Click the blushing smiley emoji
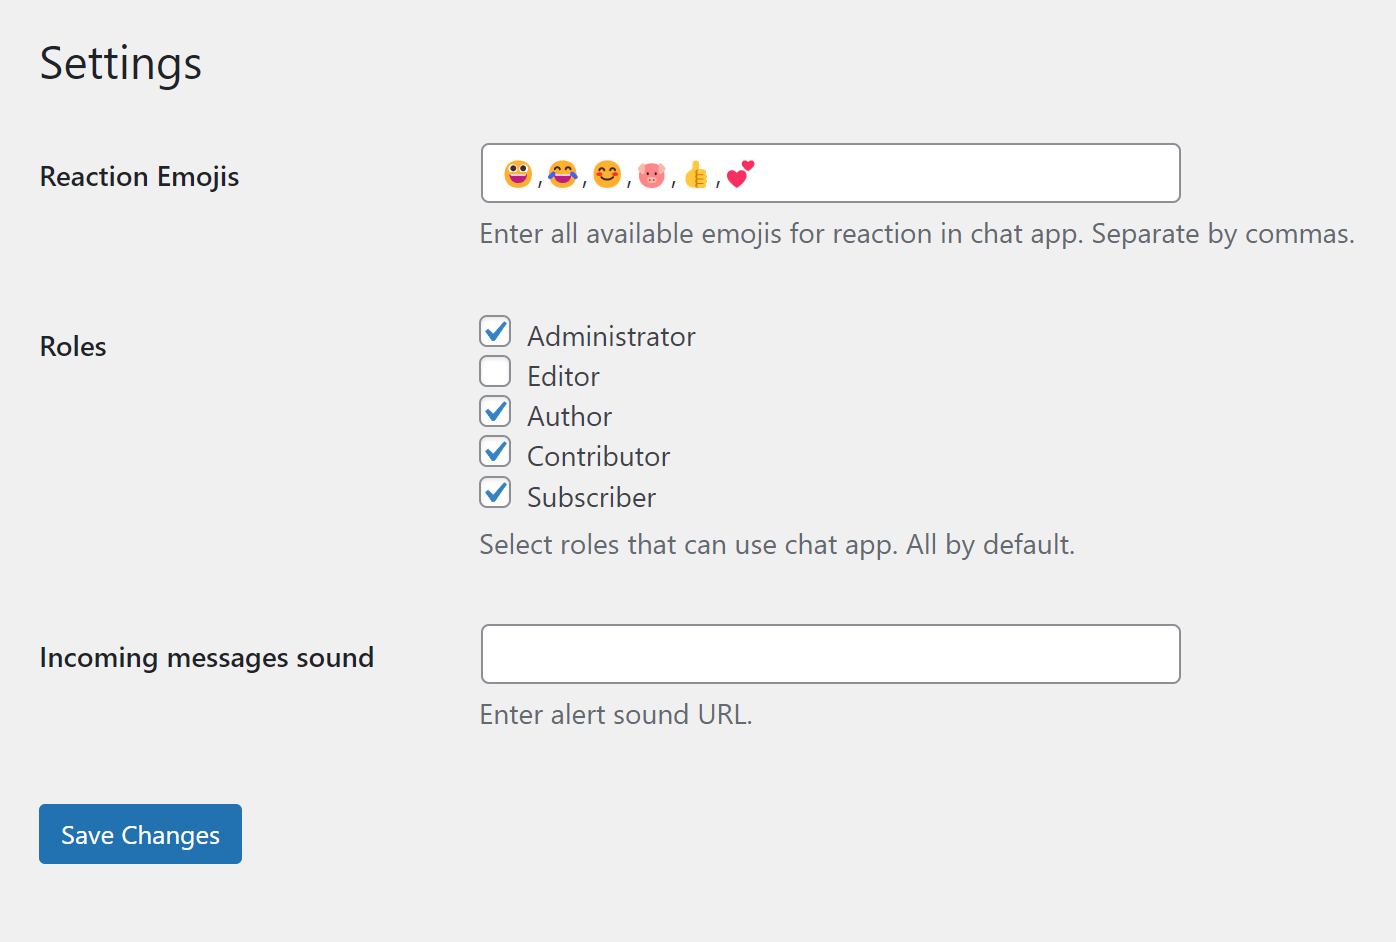The width and height of the screenshot is (1396, 942). [607, 174]
